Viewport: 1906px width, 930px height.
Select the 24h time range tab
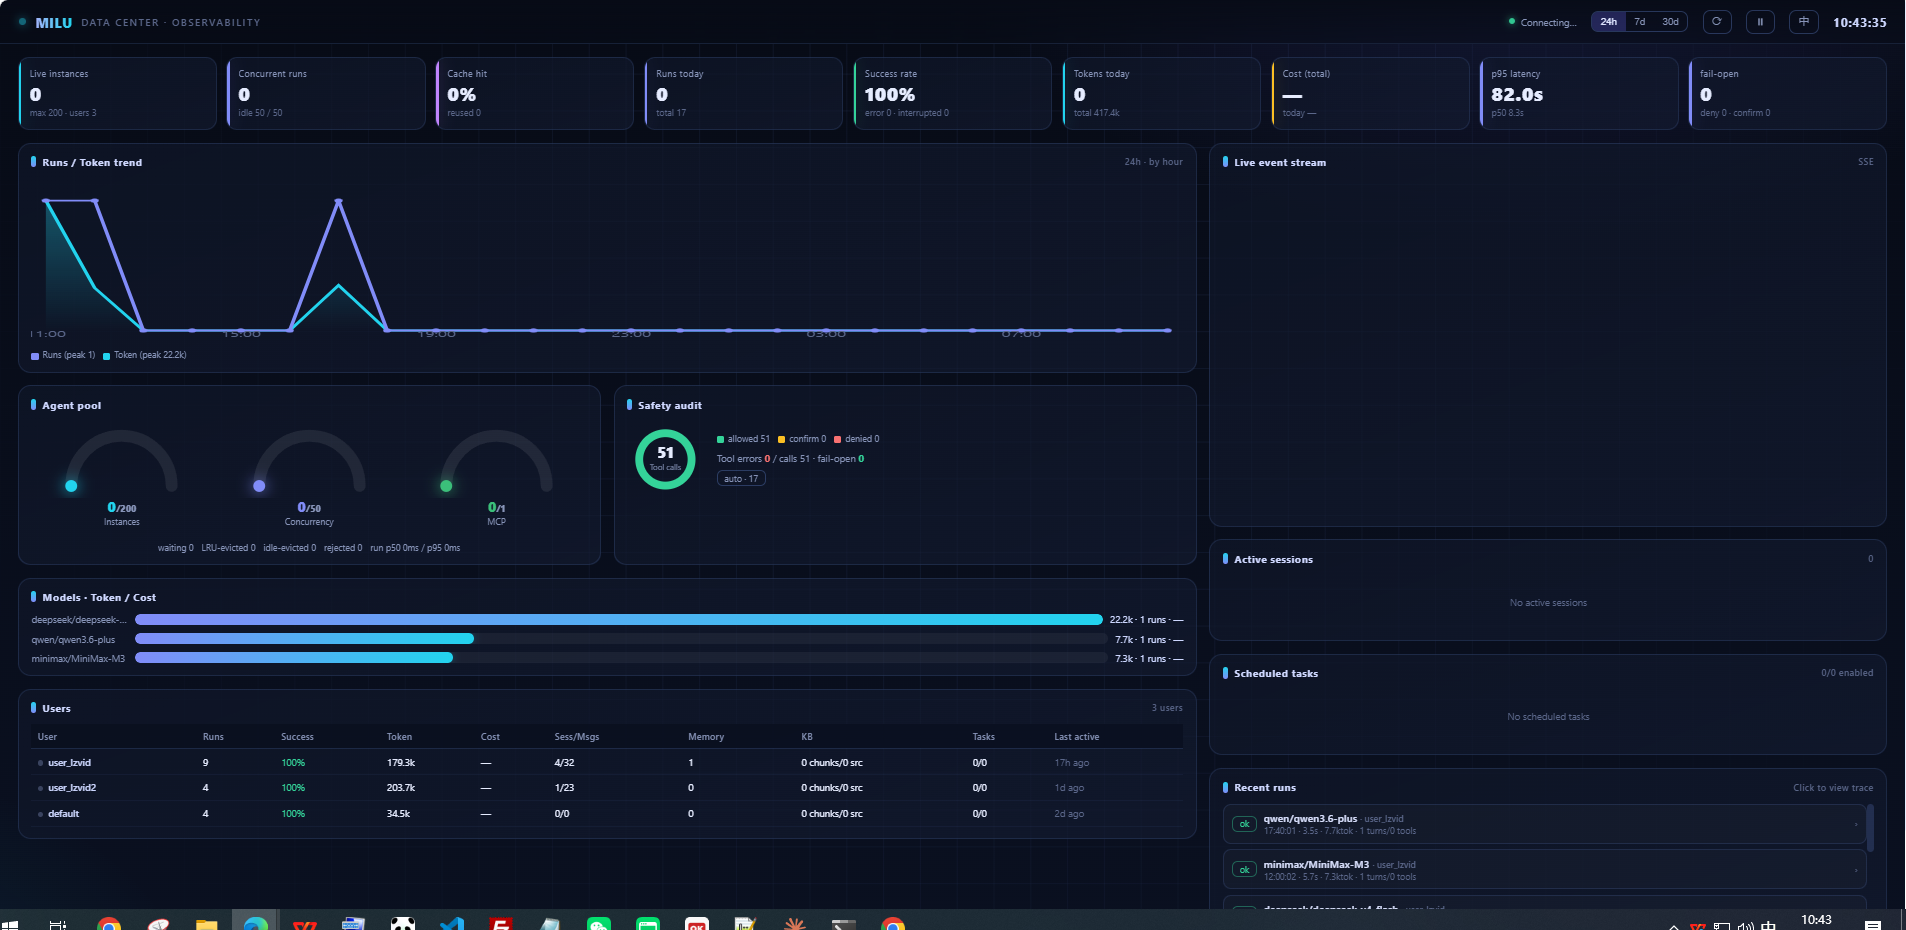point(1608,21)
